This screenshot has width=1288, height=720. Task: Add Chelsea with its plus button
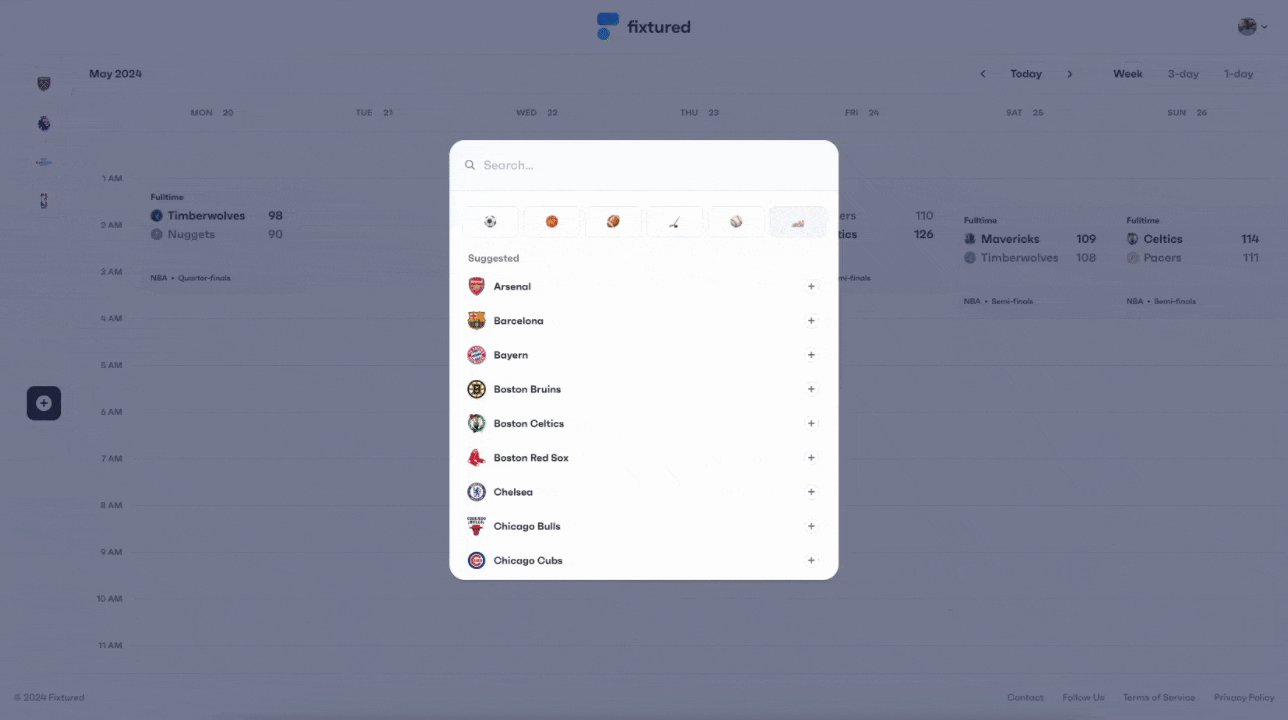[811, 492]
